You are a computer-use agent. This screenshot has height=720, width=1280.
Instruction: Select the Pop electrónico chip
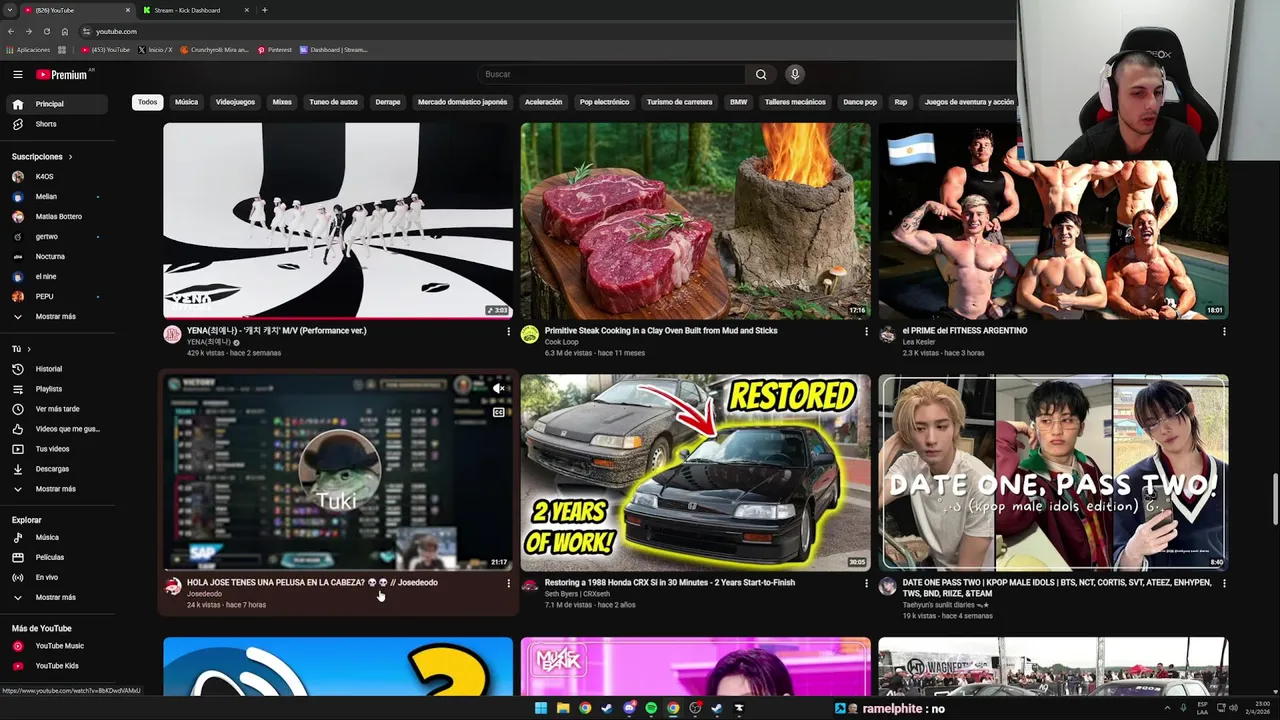click(x=604, y=102)
